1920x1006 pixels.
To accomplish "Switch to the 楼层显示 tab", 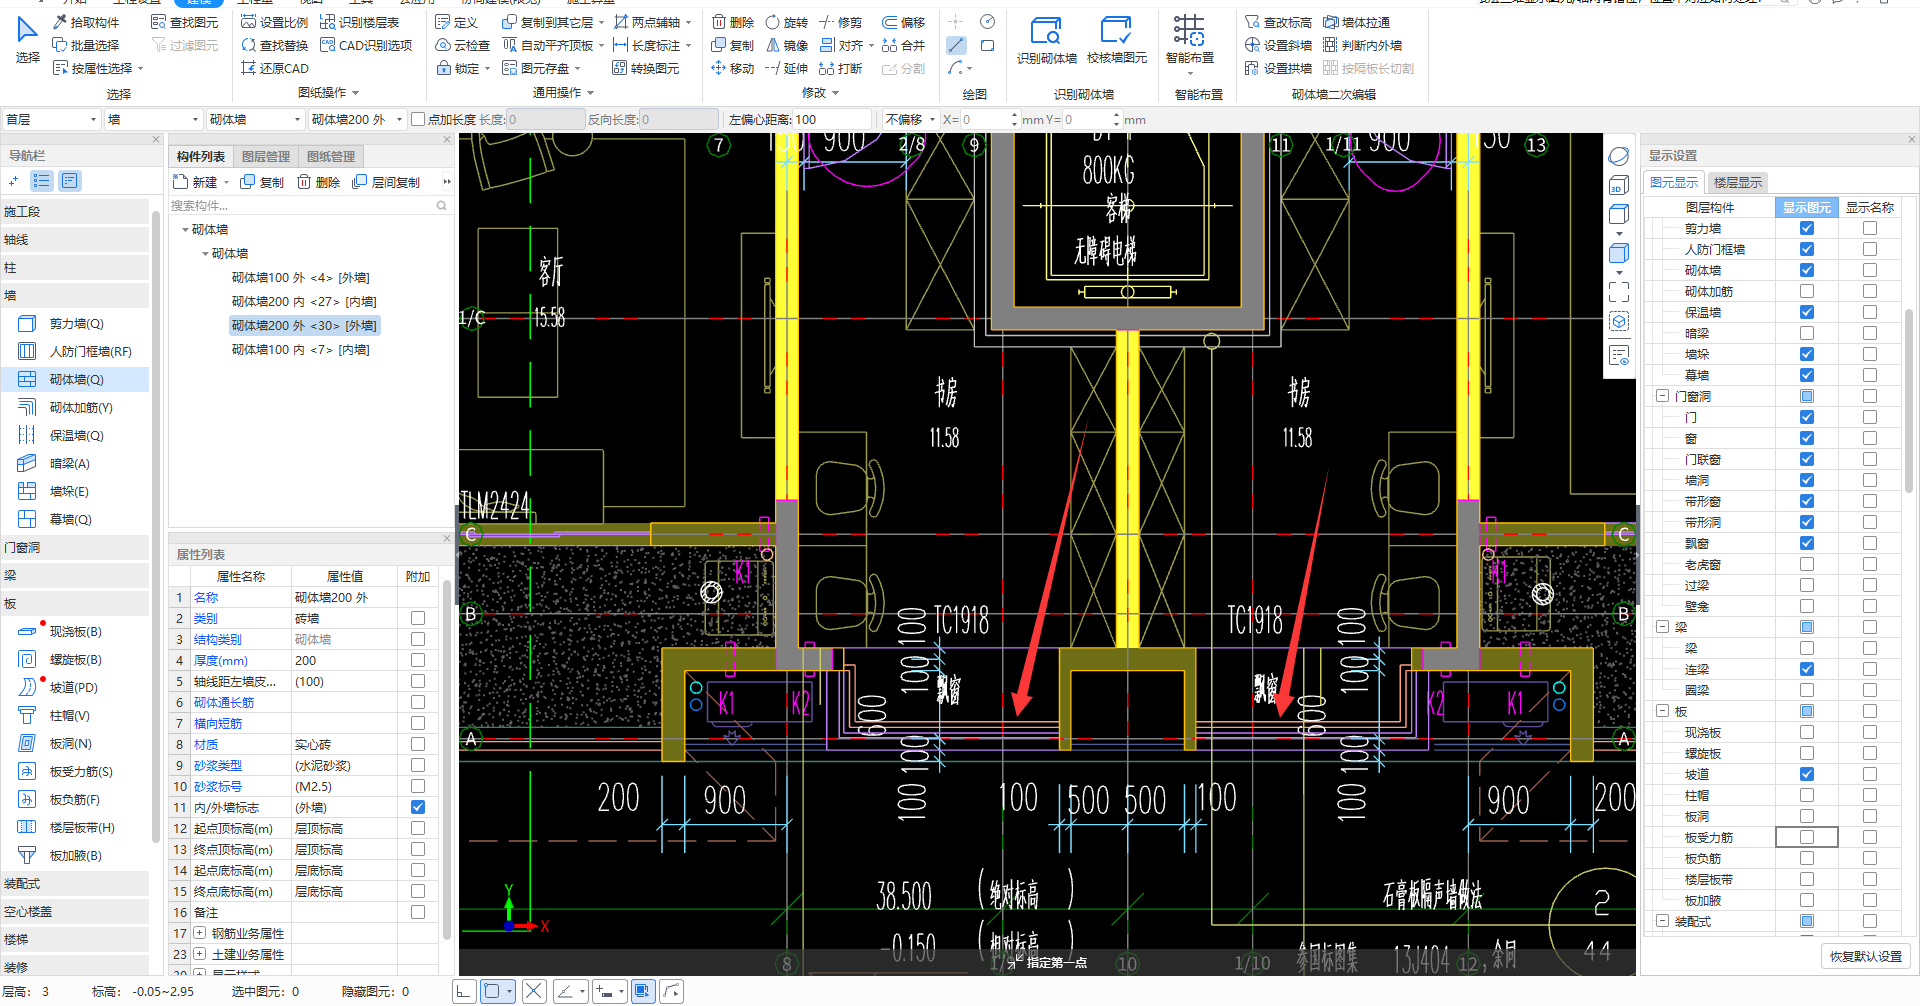I will tap(1737, 182).
